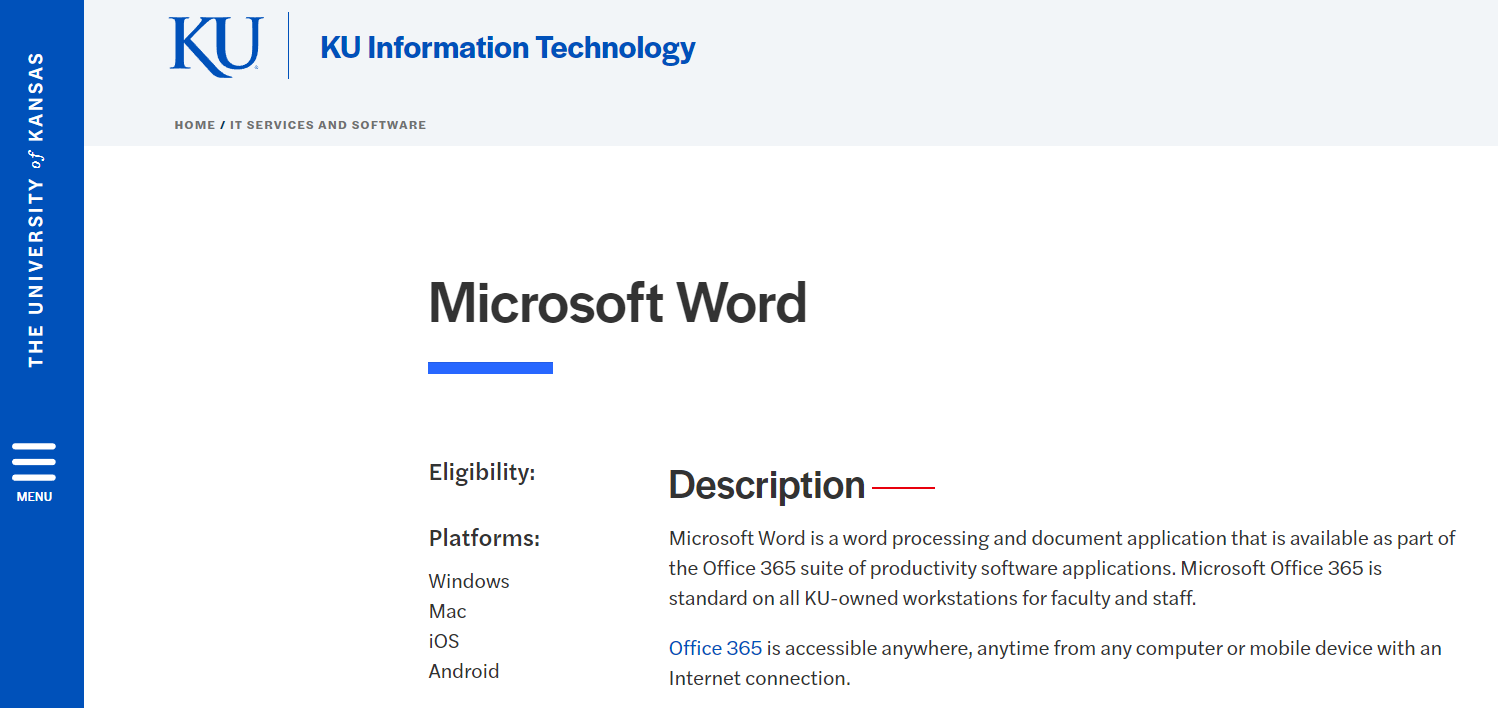This screenshot has height=708, width=1498.
Task: Click the Description heading
Action: coord(766,485)
